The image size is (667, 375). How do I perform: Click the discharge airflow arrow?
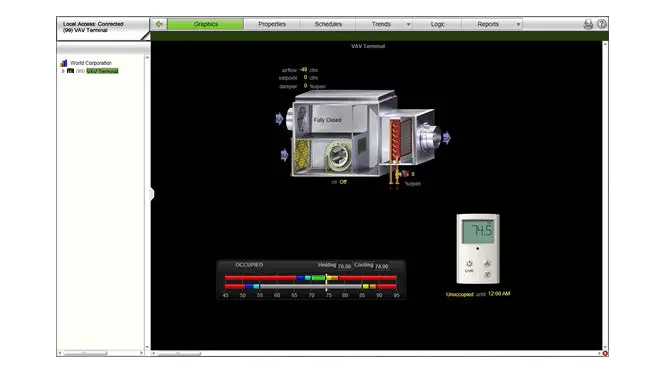tap(447, 138)
